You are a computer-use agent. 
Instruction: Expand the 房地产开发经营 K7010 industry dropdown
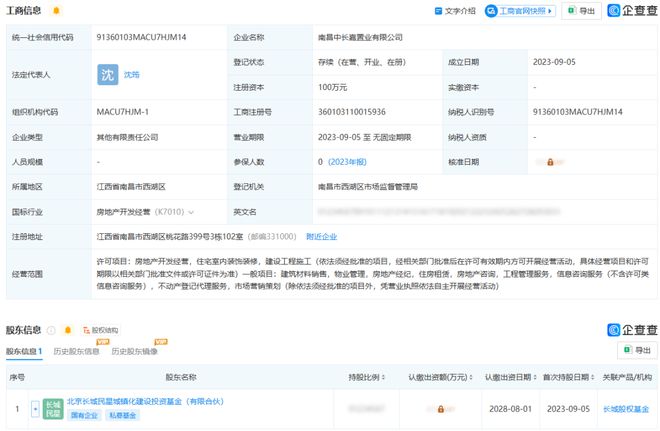pyautogui.click(x=191, y=212)
